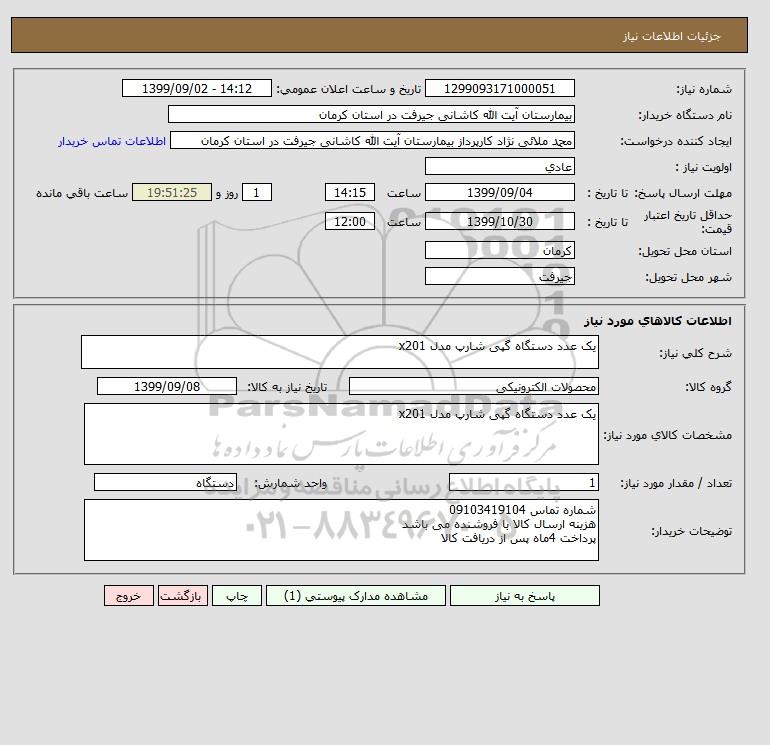Image resolution: width=770 pixels, height=745 pixels.
Task: Select announcement date field 1399/09/02 - 14:12
Action: (x=196, y=88)
